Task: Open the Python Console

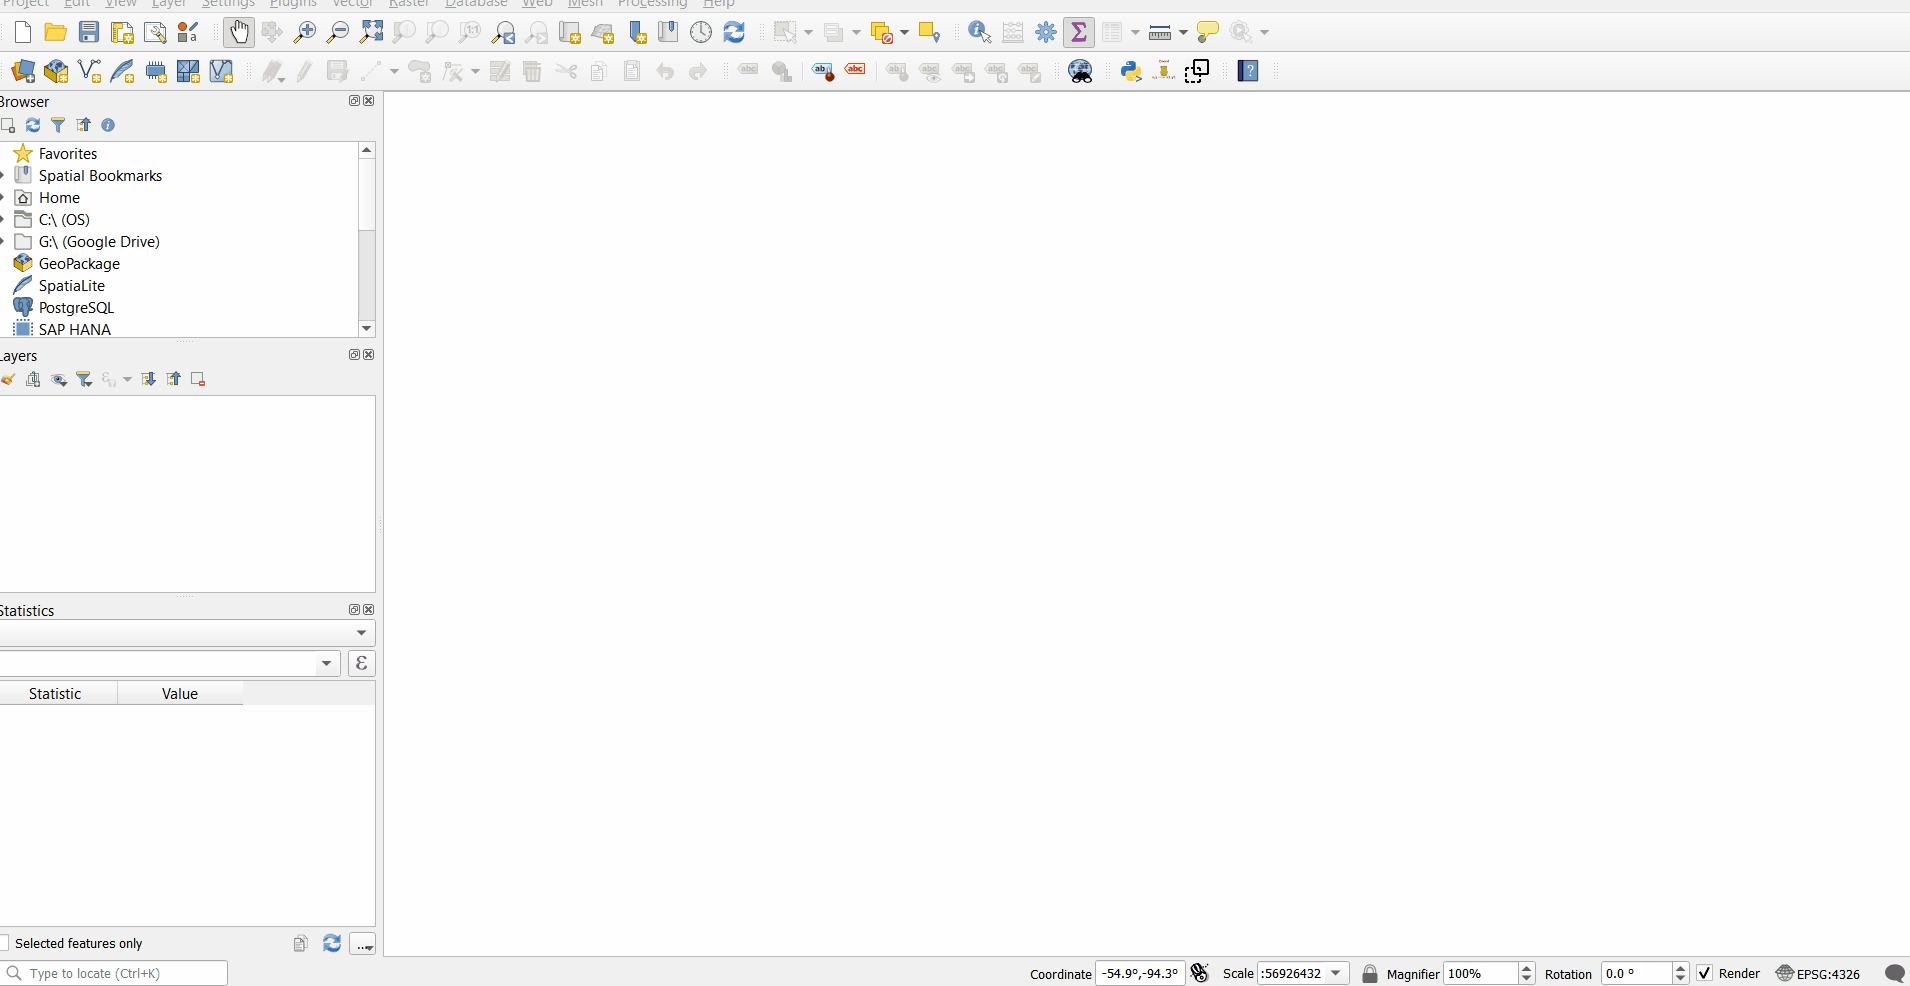Action: click(1131, 71)
